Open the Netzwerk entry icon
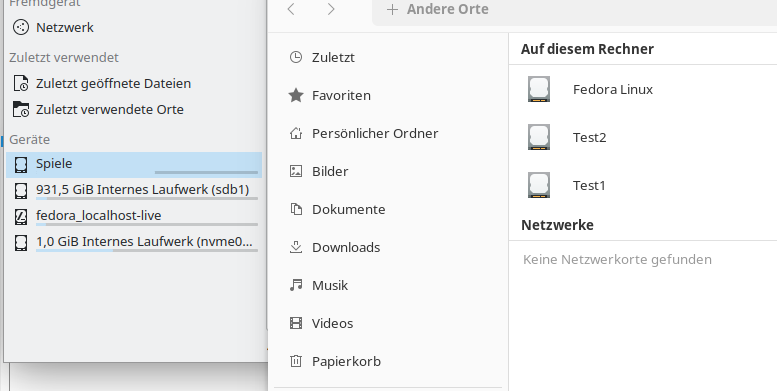 (x=21, y=27)
